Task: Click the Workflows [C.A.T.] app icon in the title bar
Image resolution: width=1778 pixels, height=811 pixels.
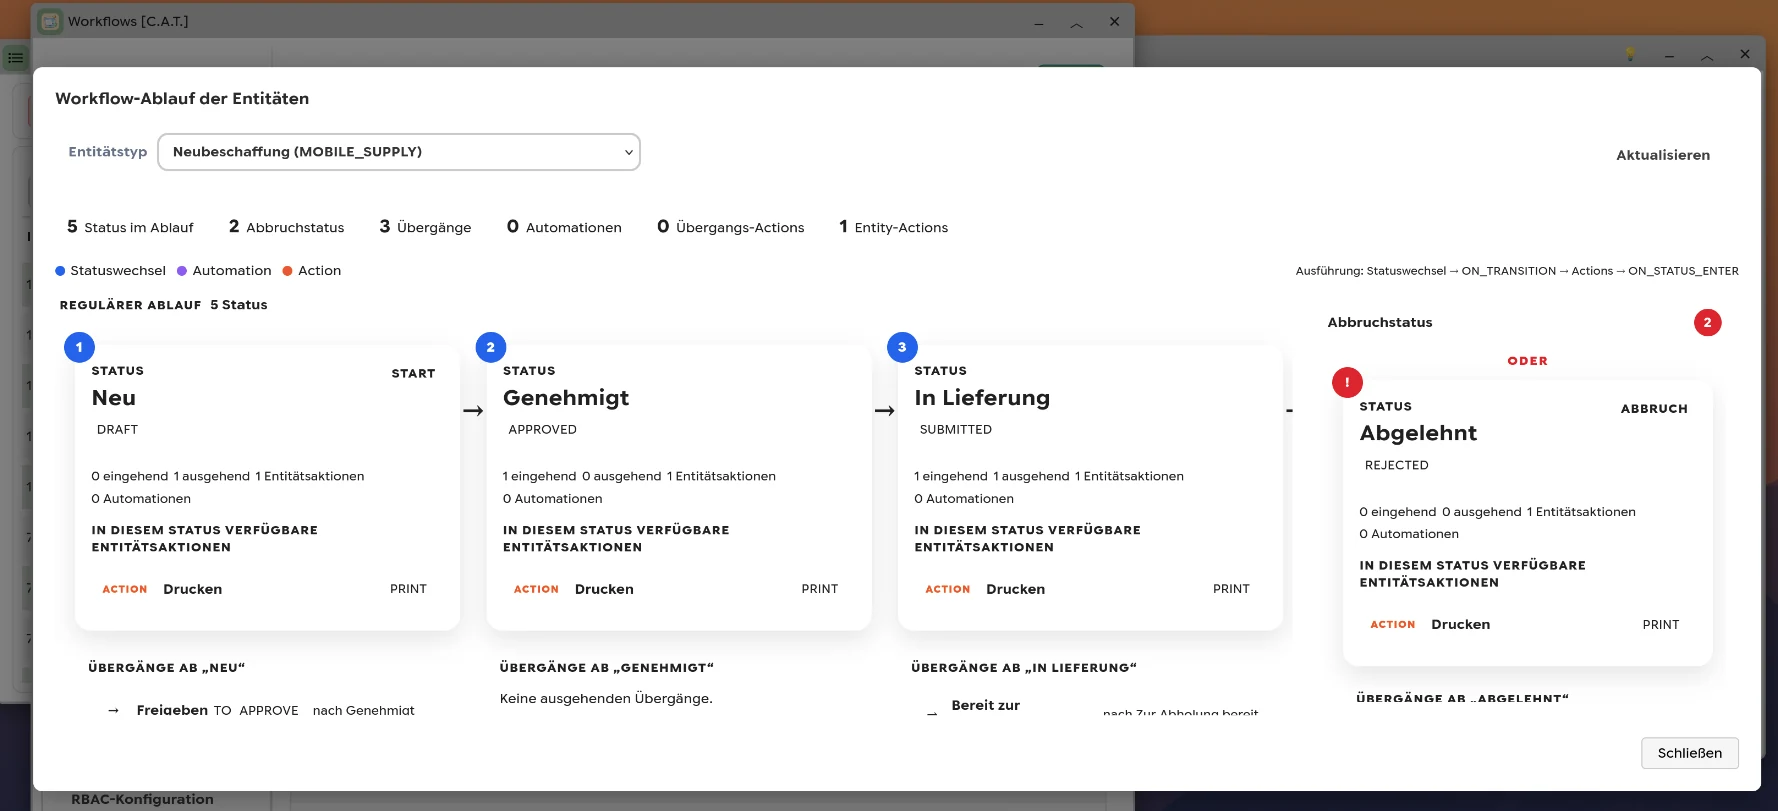Action: (50, 21)
